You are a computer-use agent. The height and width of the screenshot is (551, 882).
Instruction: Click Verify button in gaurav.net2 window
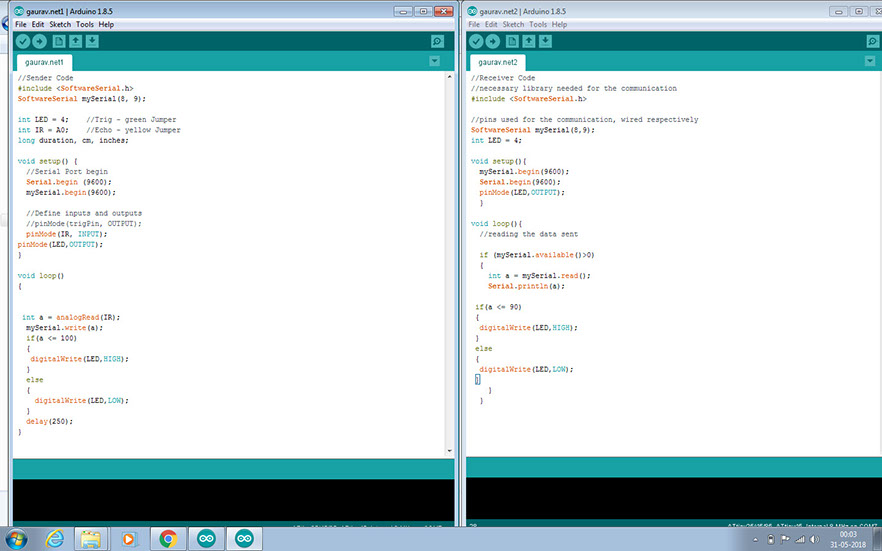click(476, 41)
